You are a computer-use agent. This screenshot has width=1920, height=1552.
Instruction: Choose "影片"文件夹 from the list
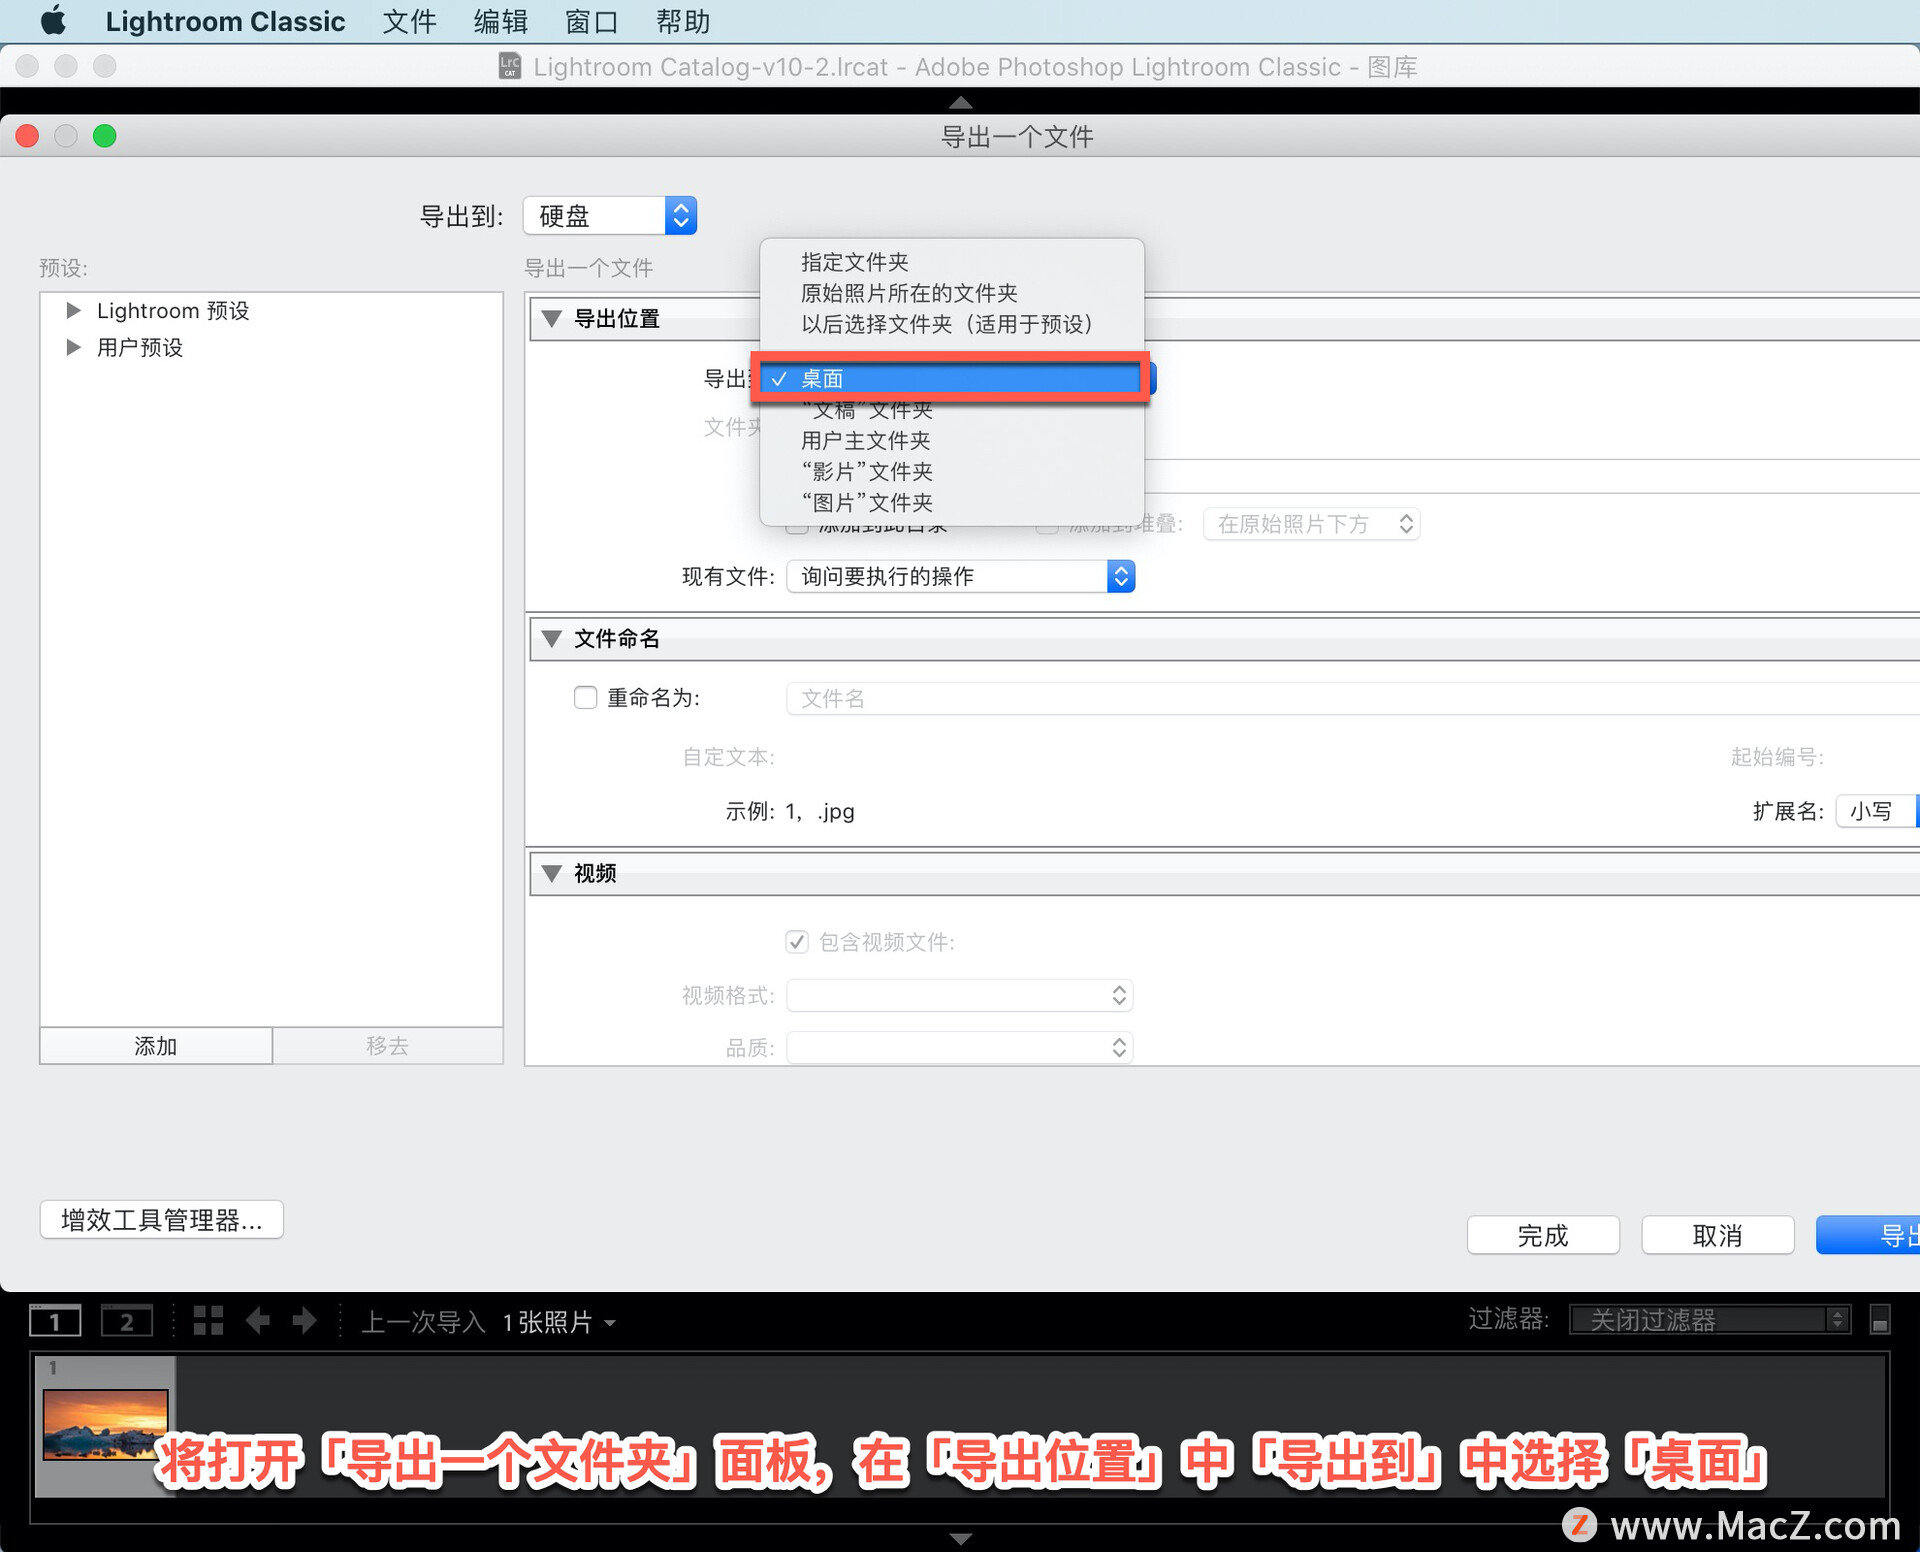click(x=951, y=471)
